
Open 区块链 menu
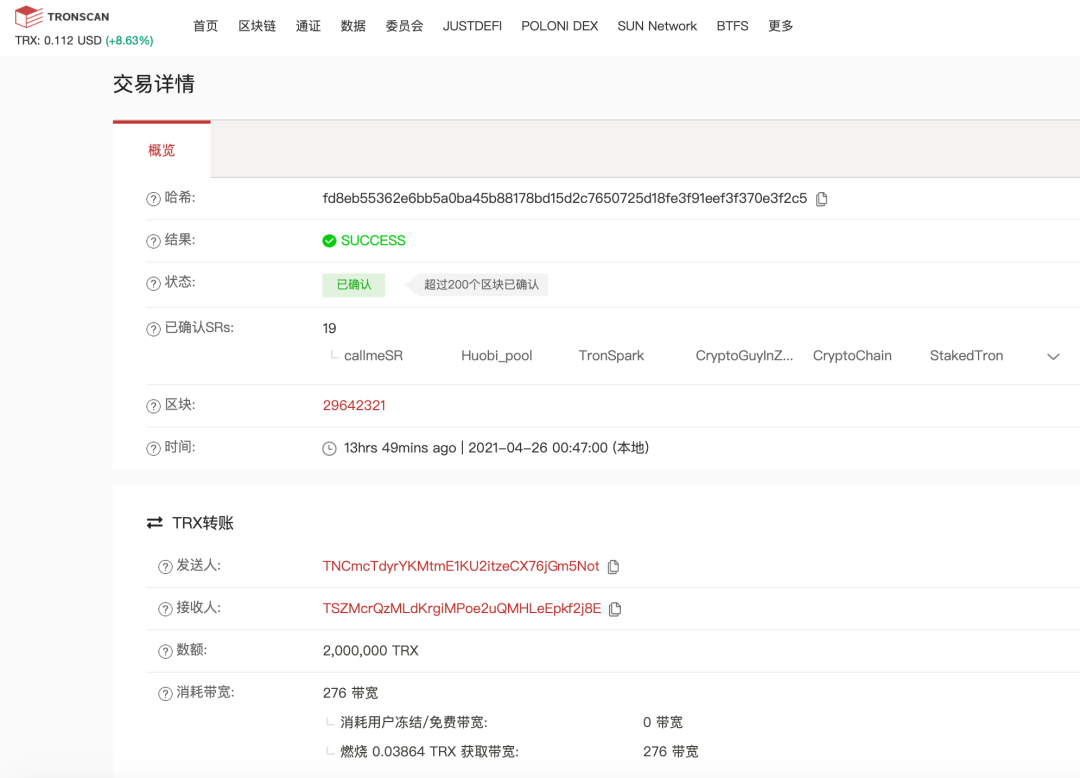coord(257,26)
